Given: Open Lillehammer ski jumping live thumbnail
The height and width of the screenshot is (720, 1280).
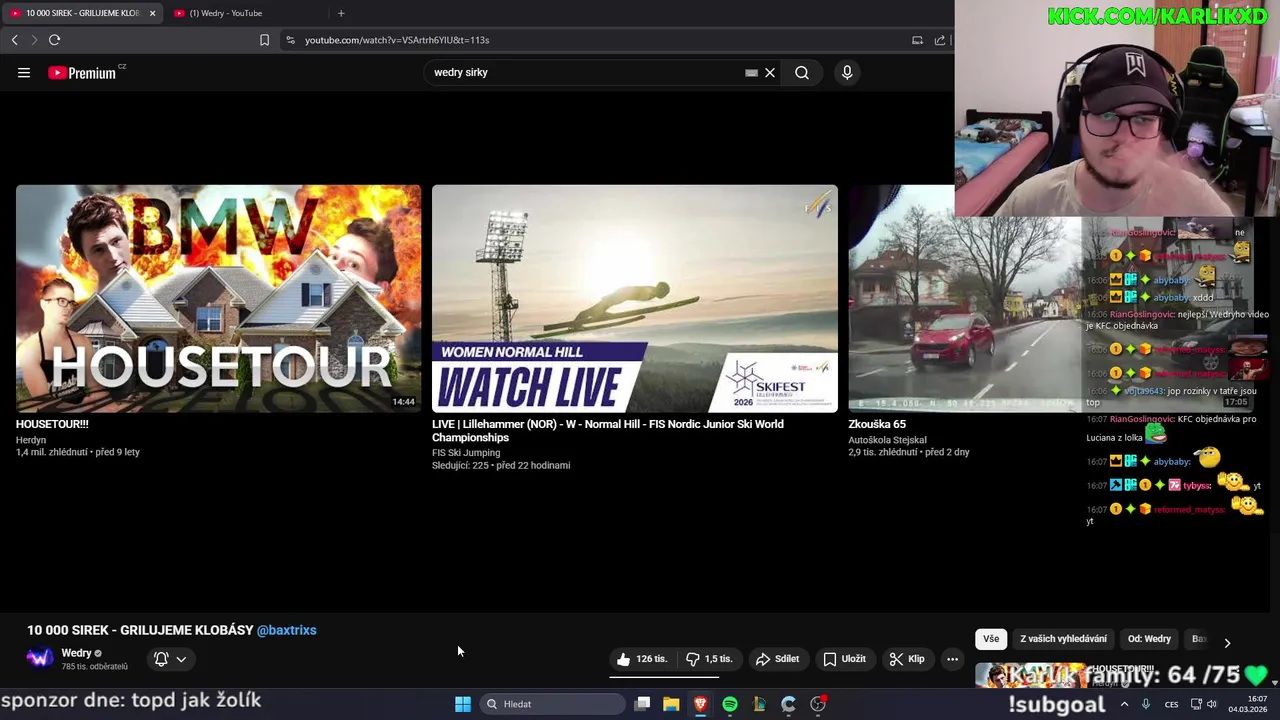Looking at the screenshot, I should coord(635,298).
